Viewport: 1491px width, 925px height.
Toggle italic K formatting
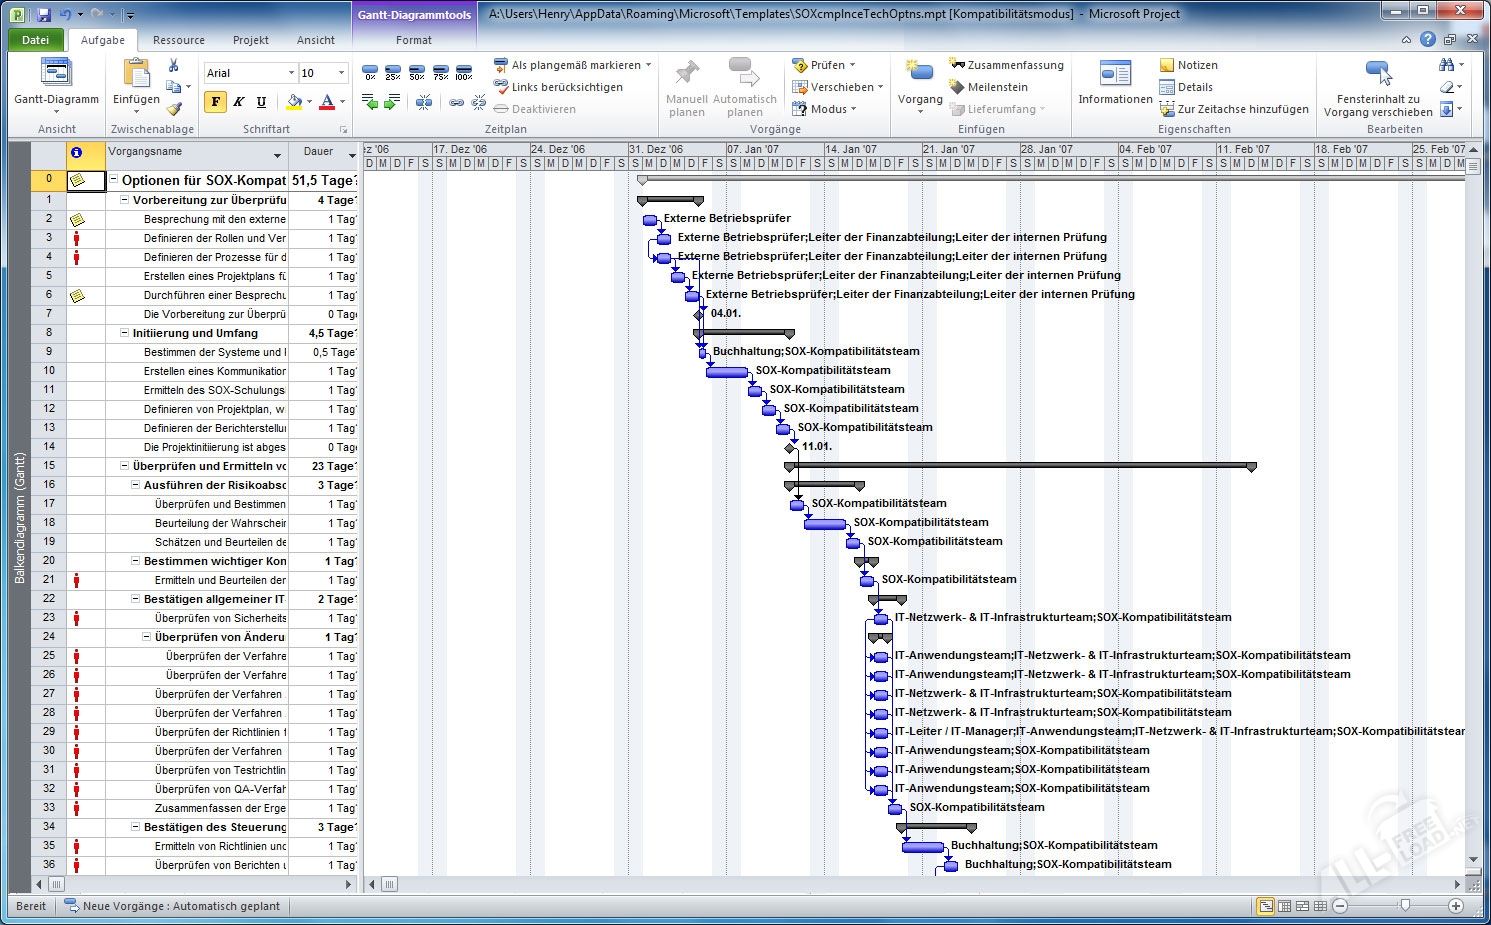click(x=238, y=102)
